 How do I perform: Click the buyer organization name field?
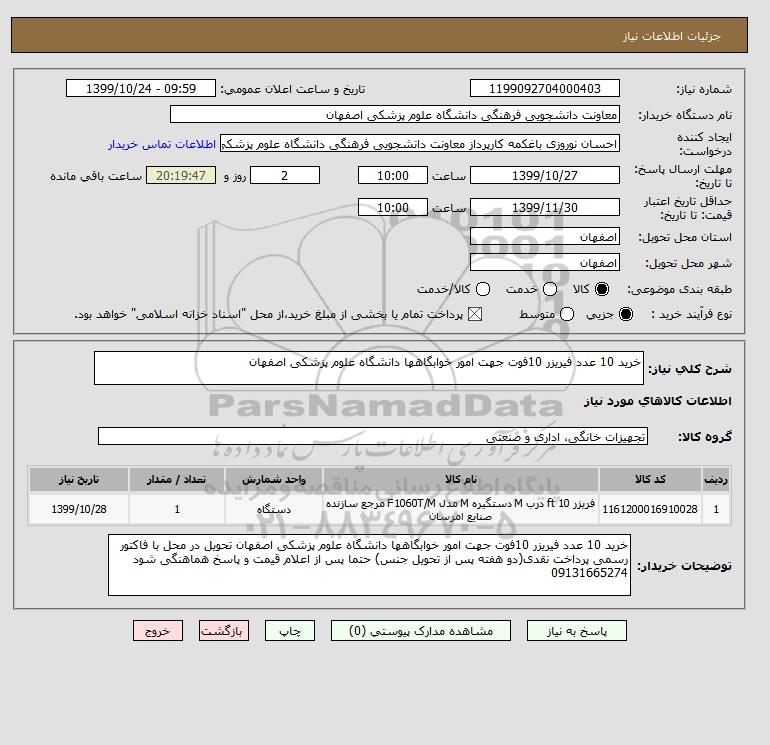[x=395, y=114]
